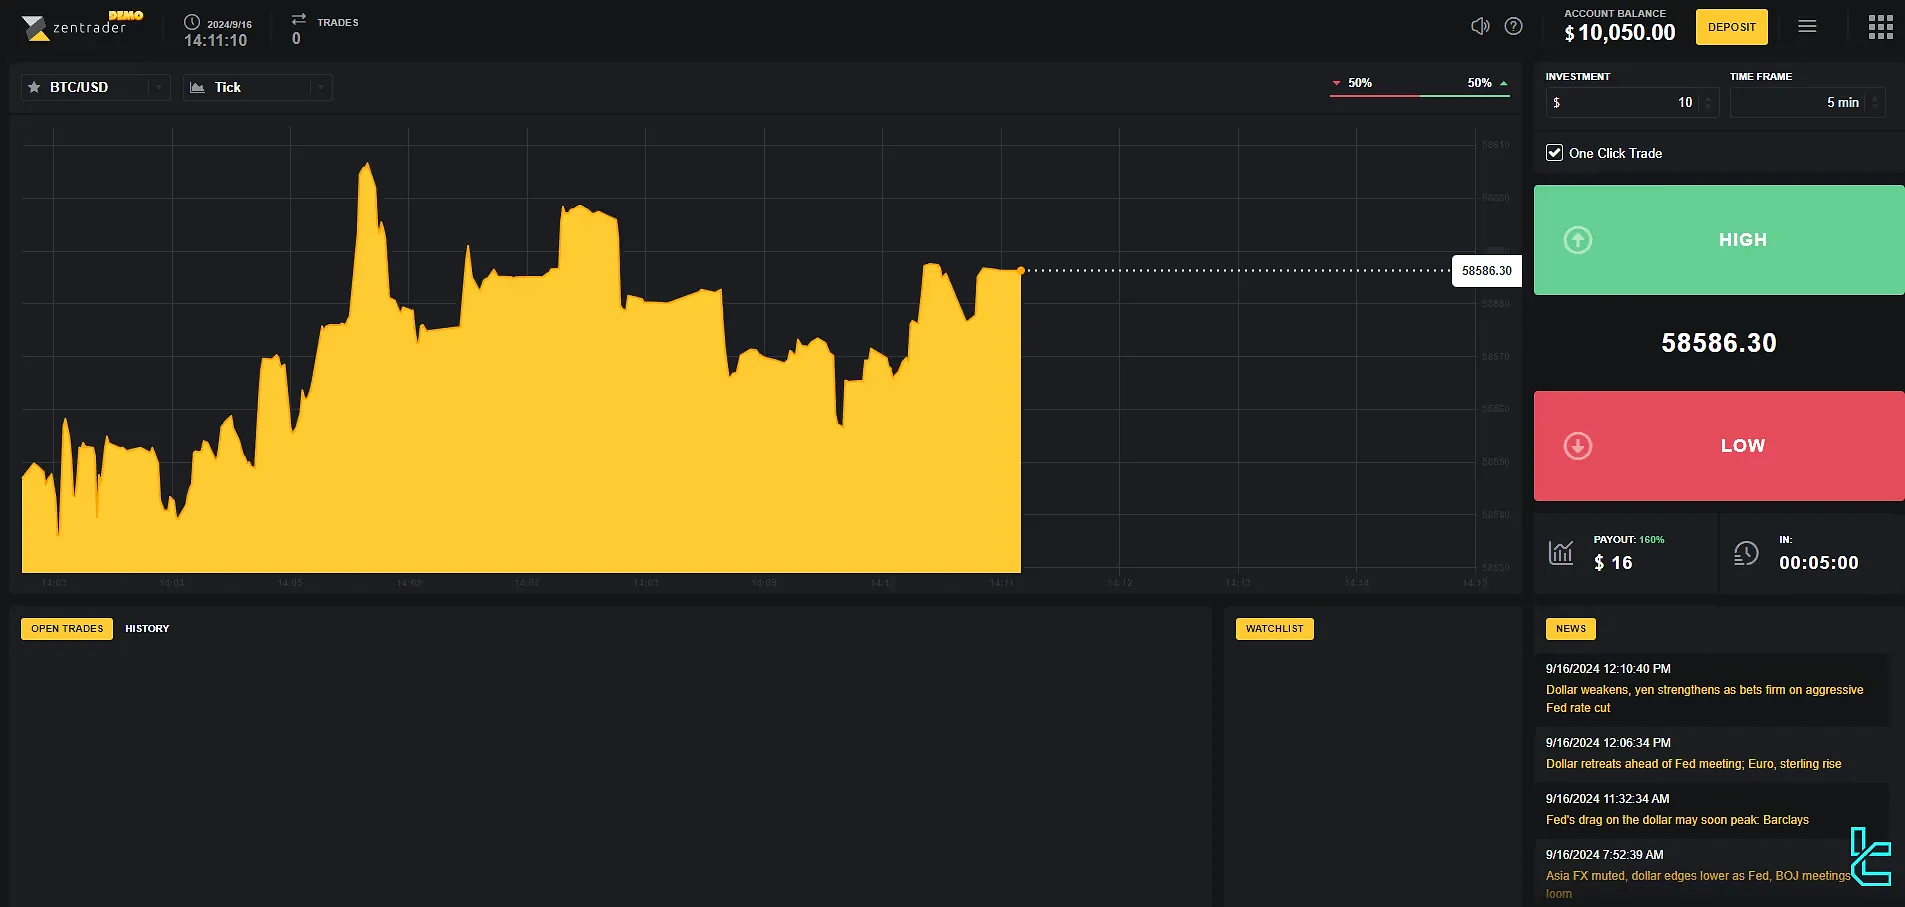Viewport: 1905px width, 907px height.
Task: Open the hamburger menu
Action: 1807,27
